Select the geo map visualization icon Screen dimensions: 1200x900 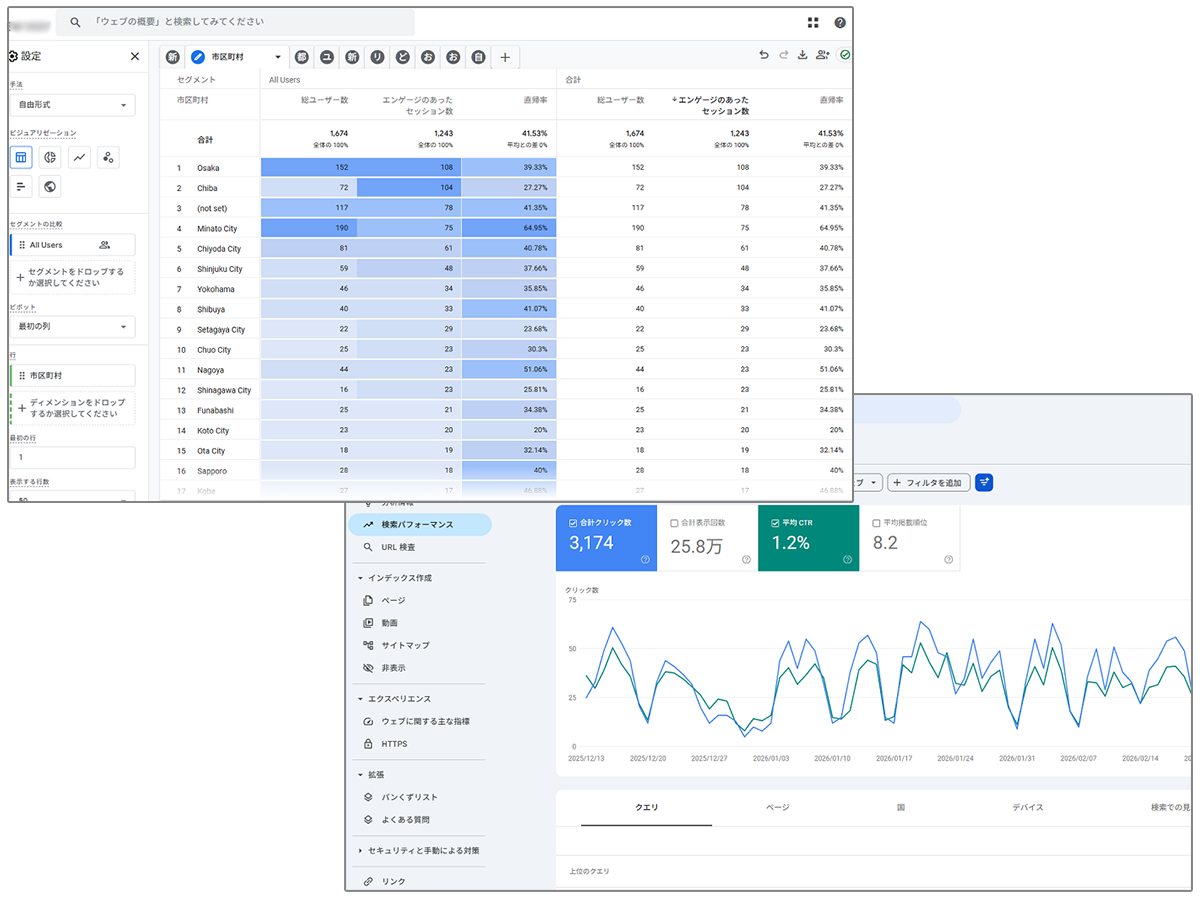coord(50,186)
